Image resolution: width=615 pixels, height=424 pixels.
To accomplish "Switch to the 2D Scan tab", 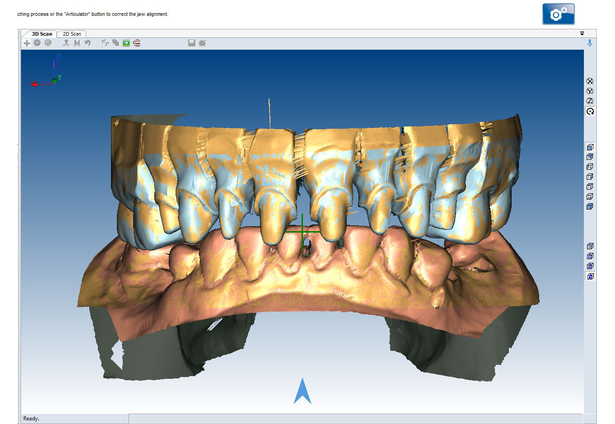I will [x=72, y=34].
